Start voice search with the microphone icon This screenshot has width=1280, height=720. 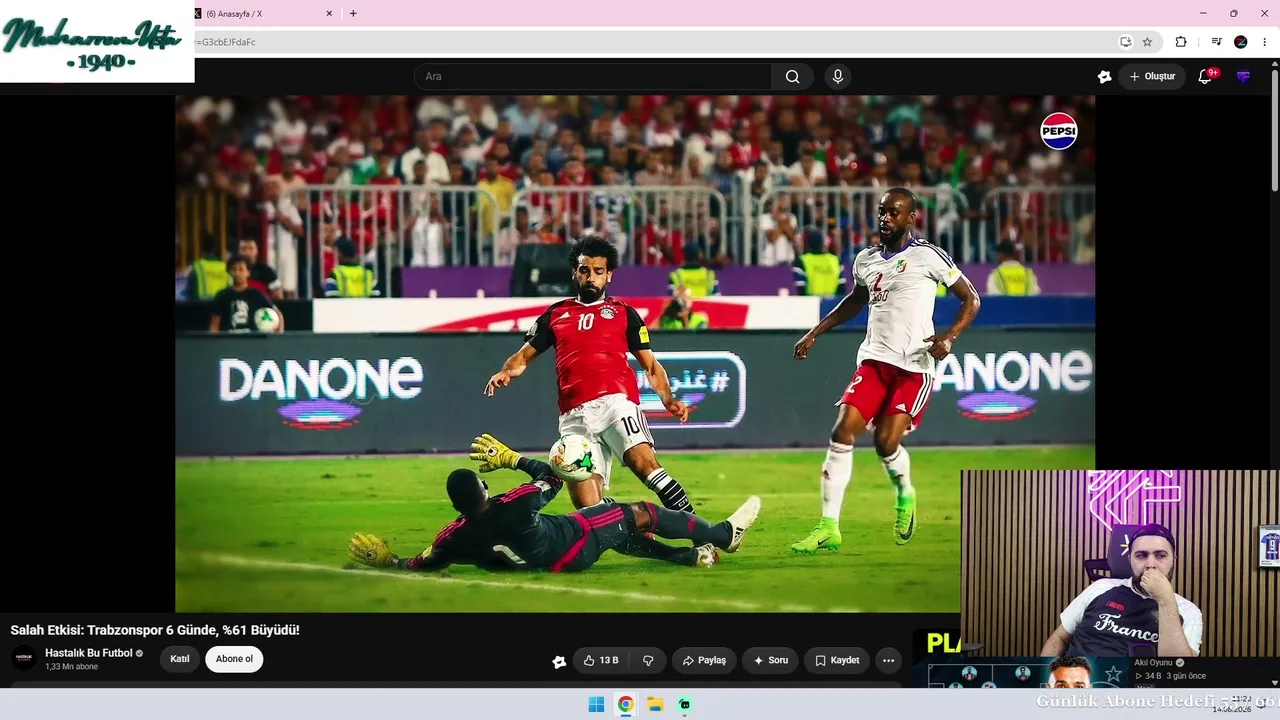[x=838, y=77]
